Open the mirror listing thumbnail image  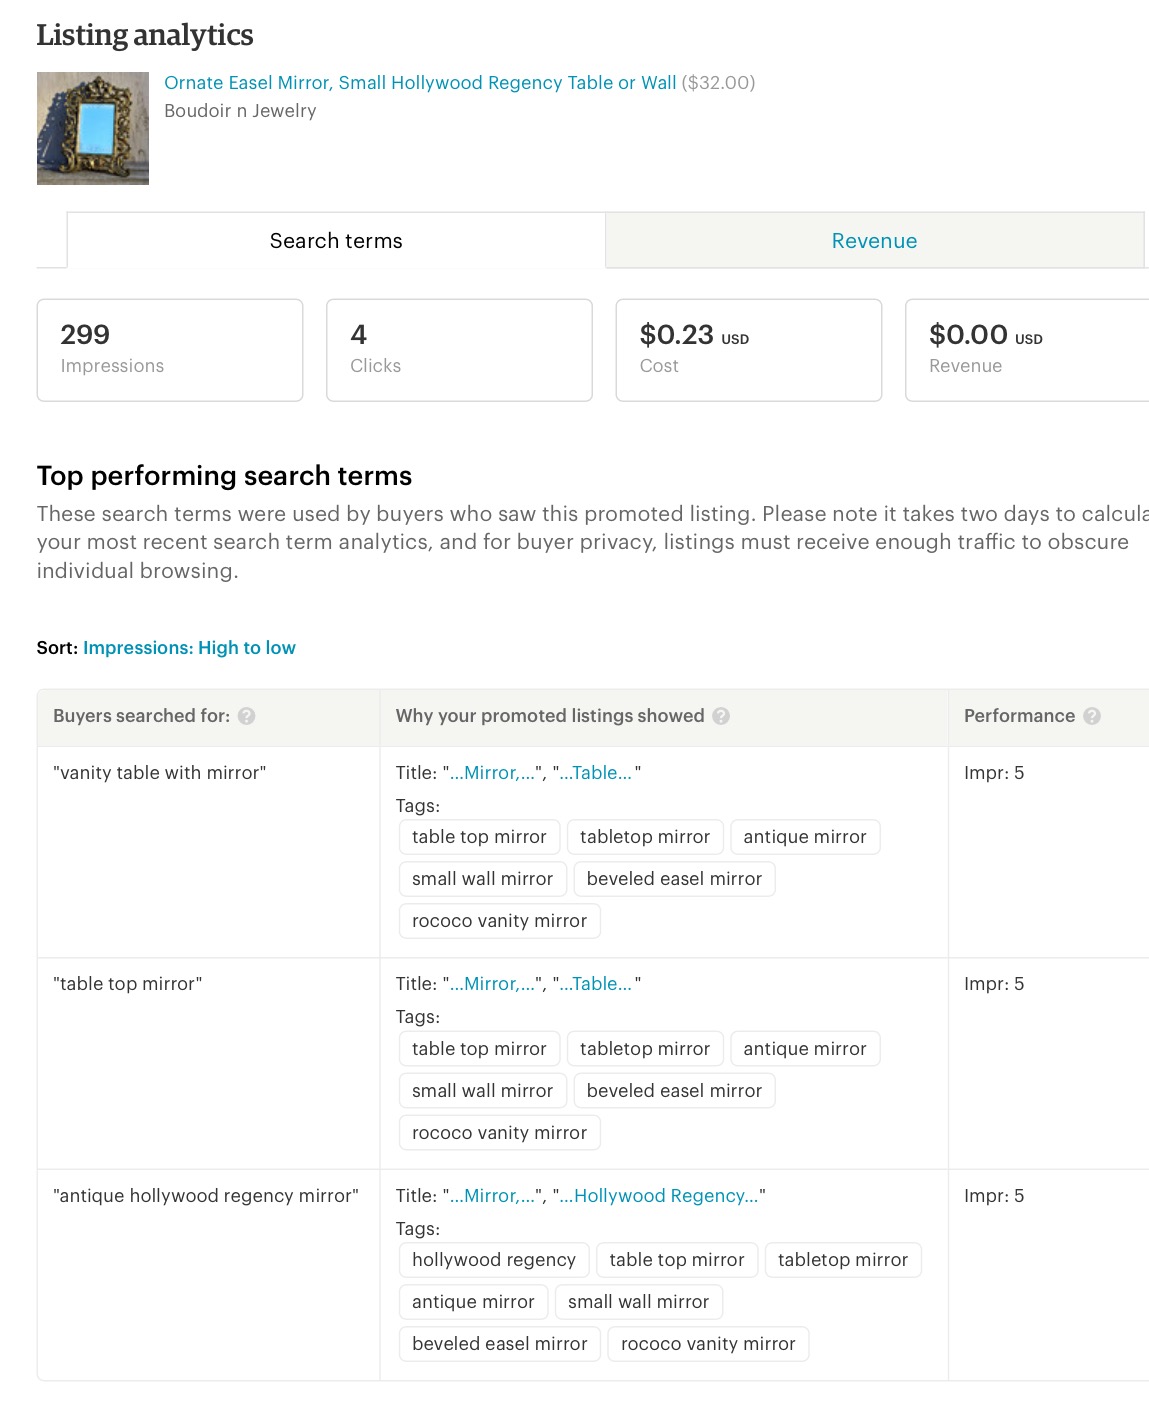(93, 128)
